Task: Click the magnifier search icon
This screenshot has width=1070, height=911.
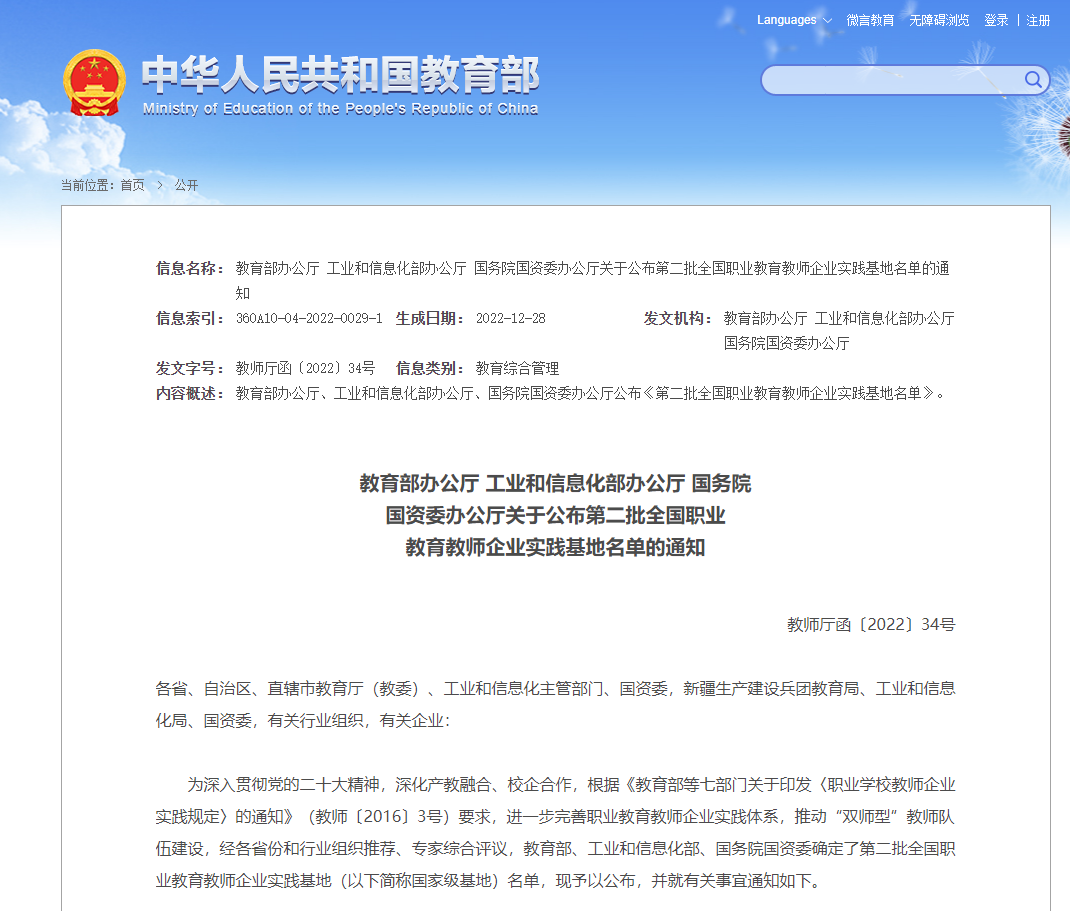Action: [x=1033, y=80]
